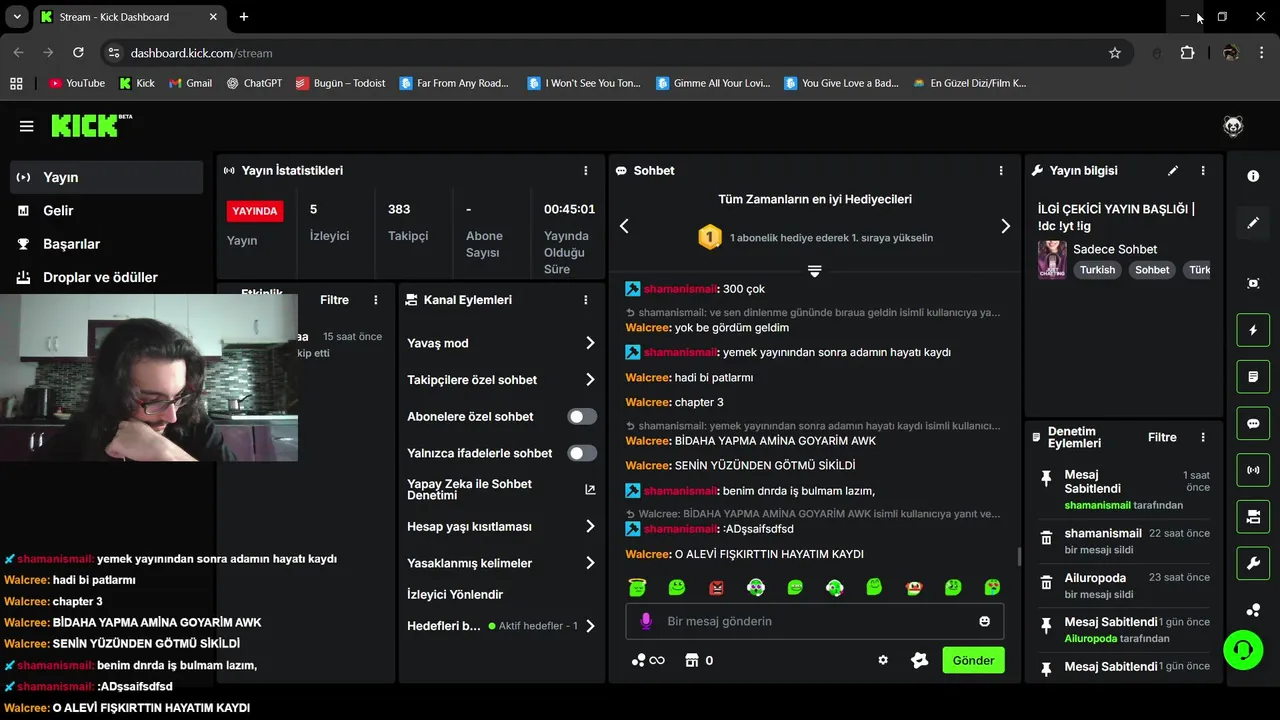1280x720 pixels.
Task: Open the profile avatar menu on the Kick header
Action: pyautogui.click(x=1233, y=126)
